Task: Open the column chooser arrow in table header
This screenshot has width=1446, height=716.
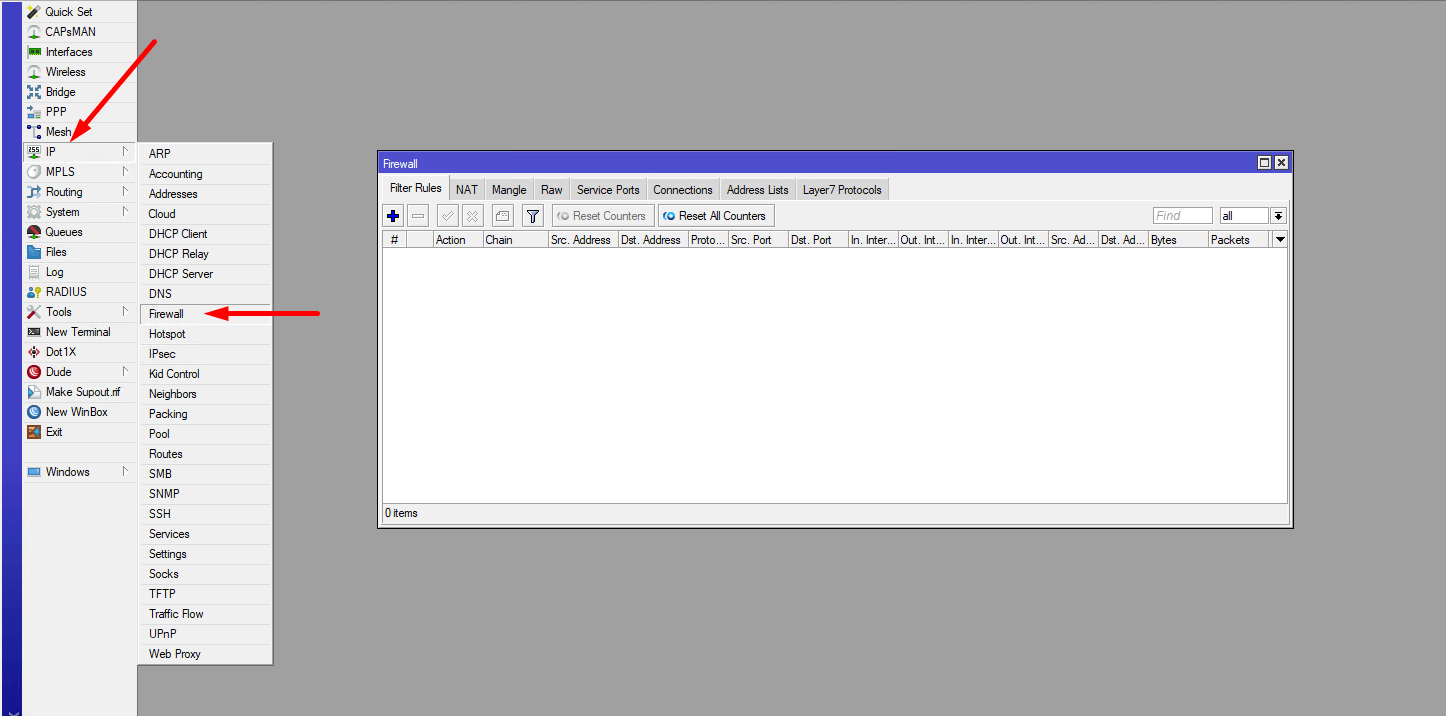Action: 1279,240
